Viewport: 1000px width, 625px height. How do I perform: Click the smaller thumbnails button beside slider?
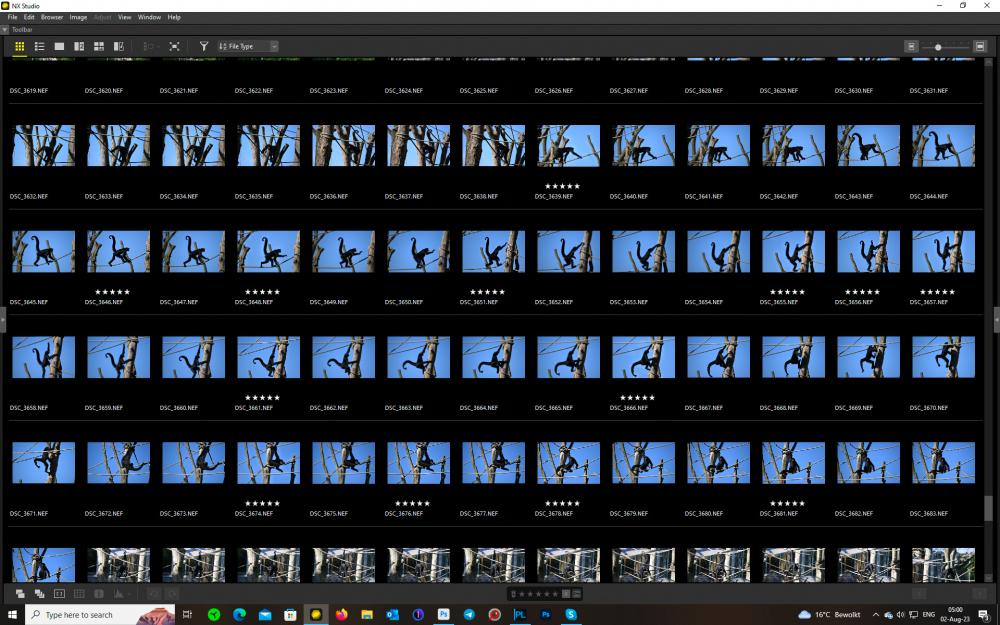tap(911, 47)
